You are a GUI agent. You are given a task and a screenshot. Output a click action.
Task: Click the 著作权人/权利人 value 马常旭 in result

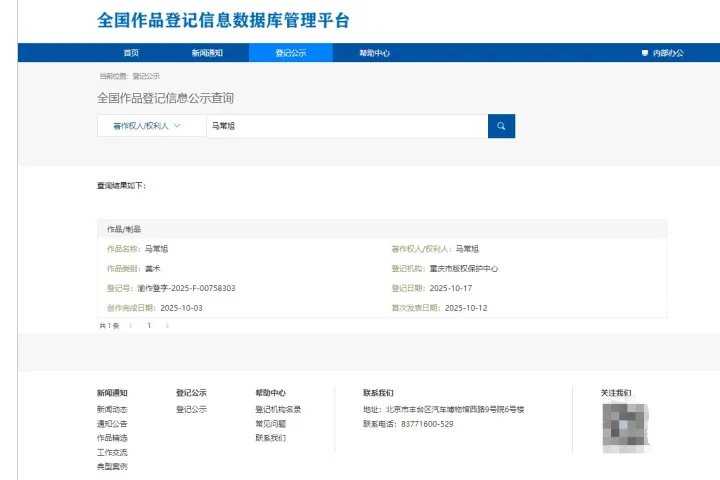467,249
